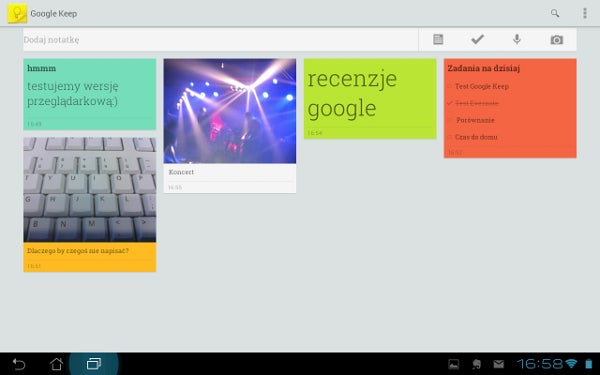
Task: Check the 'Porównanie' checkbox
Action: coord(450,120)
